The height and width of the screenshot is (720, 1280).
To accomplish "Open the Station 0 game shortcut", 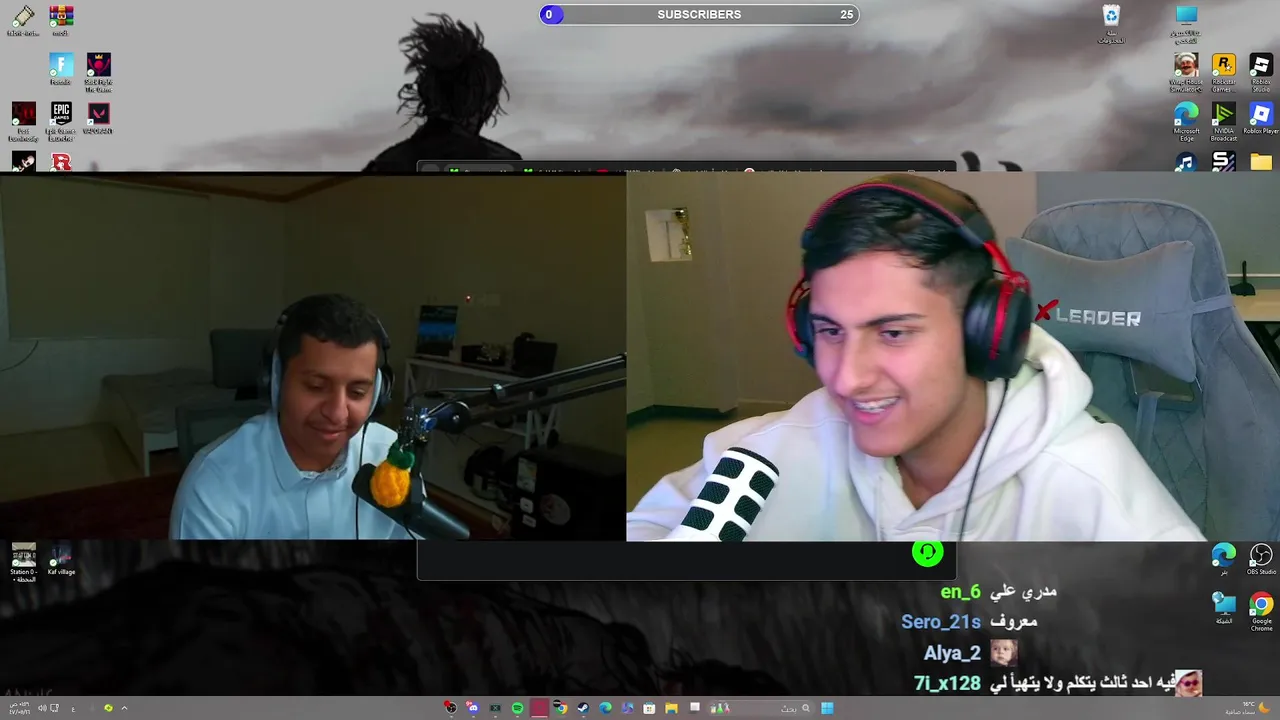I will pos(23,562).
